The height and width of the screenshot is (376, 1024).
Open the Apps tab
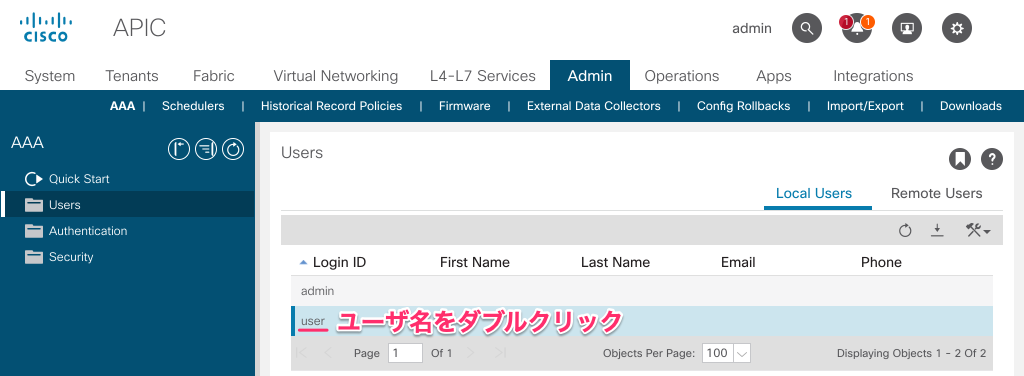[x=774, y=76]
